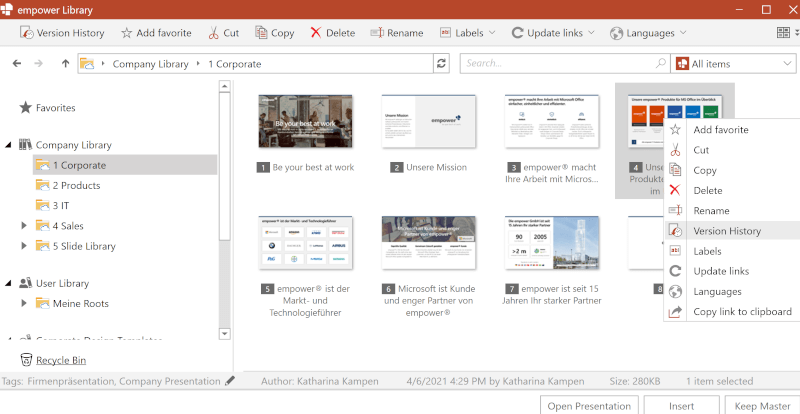Click the Company Library books icon
800x414 pixels.
point(26,145)
